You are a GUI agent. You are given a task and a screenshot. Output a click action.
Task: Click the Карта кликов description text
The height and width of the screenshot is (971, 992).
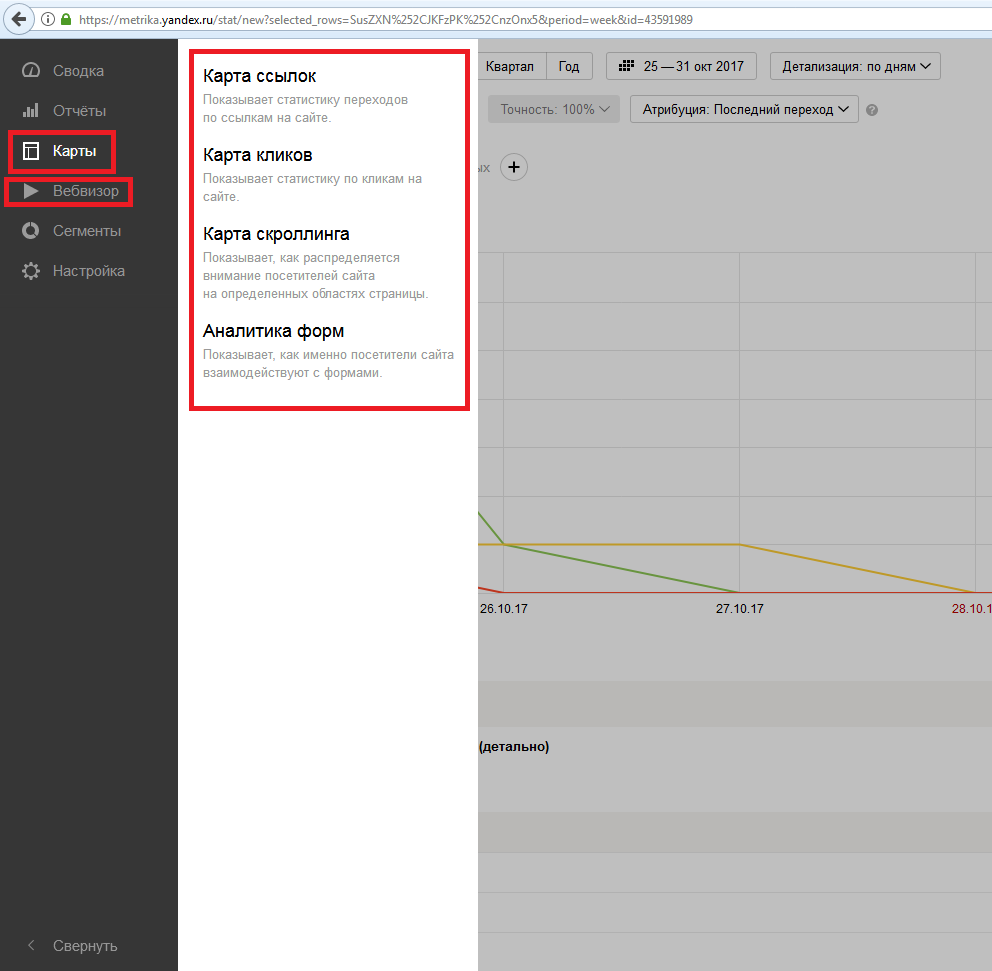[313, 187]
